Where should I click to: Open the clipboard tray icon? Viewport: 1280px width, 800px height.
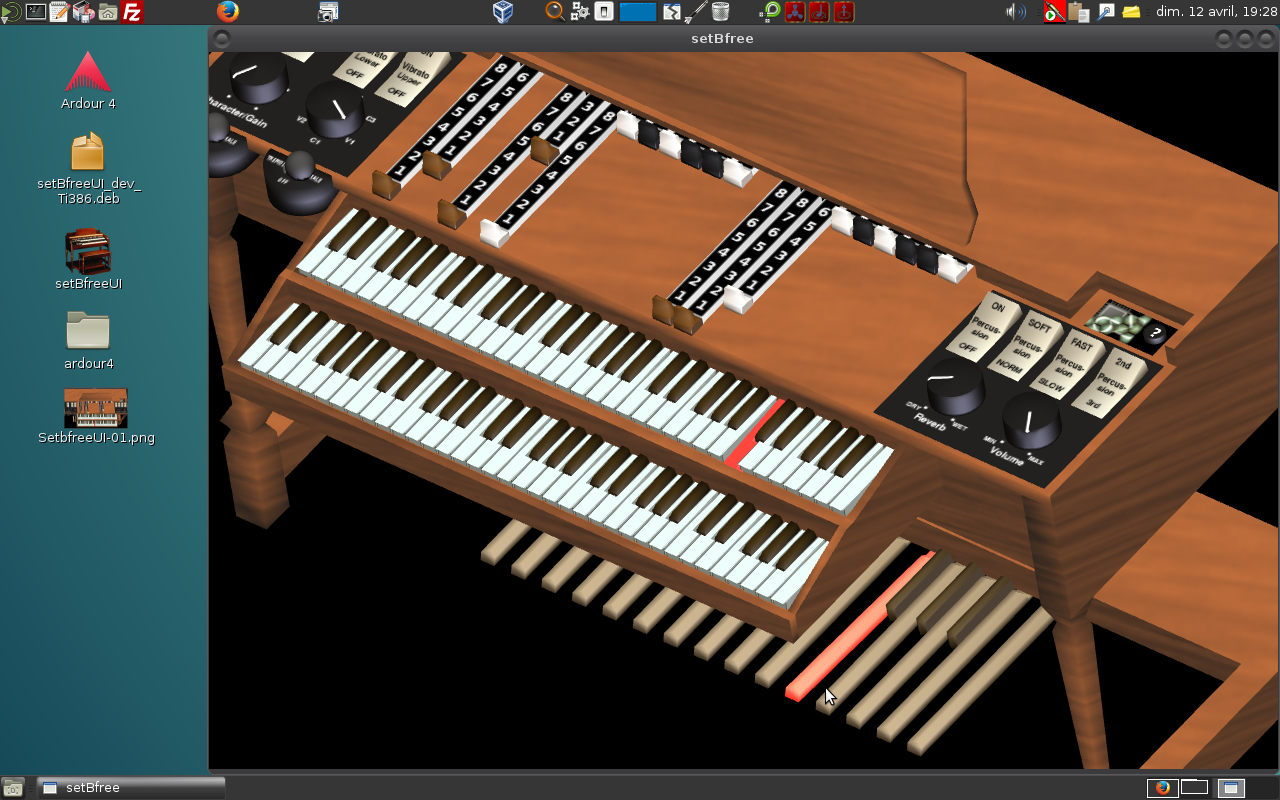point(1078,12)
